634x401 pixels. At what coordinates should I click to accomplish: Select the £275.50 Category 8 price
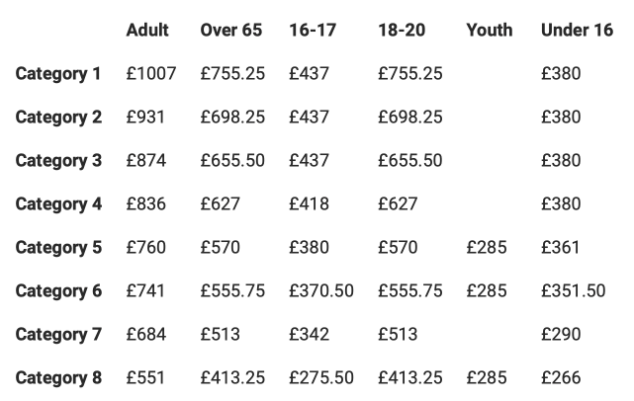click(322, 378)
